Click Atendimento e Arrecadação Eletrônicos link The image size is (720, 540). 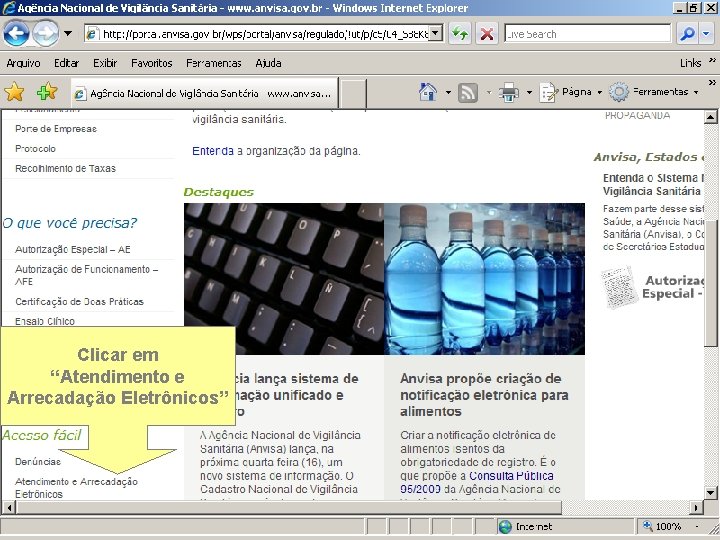[76, 488]
